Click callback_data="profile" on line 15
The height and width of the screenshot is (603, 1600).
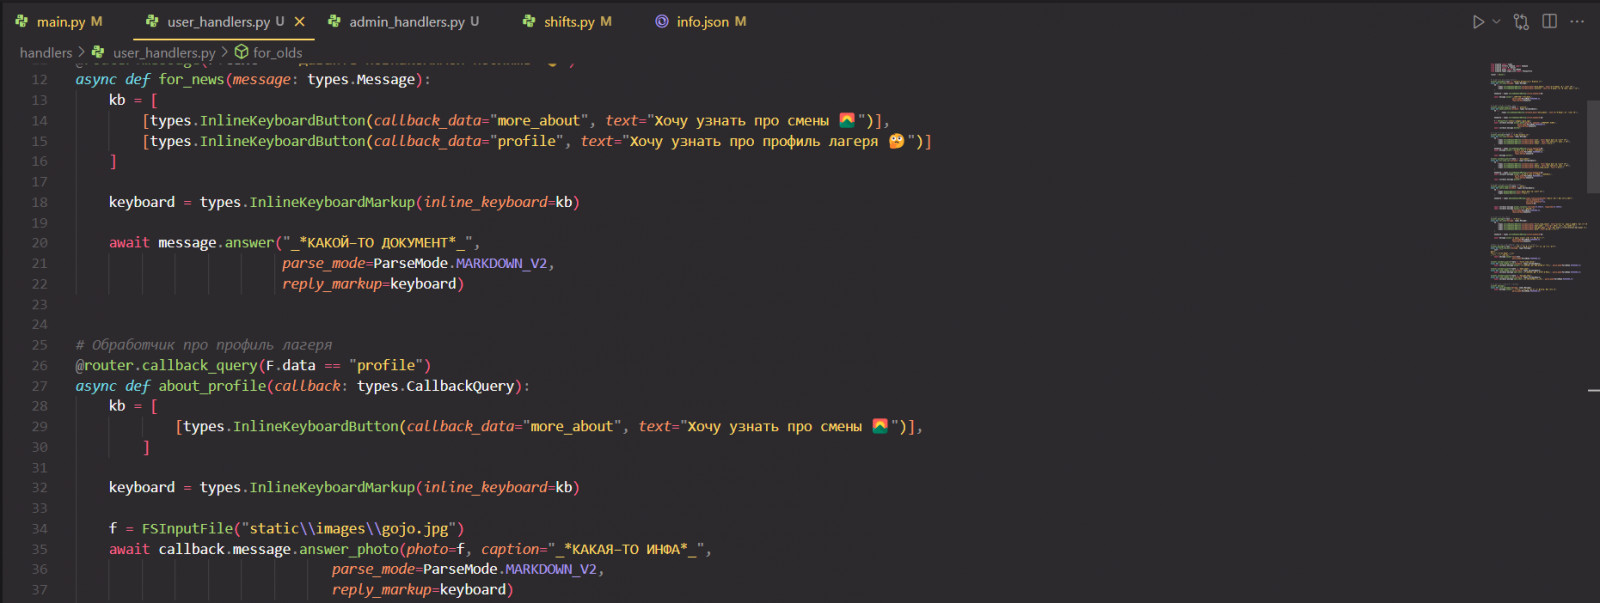(469, 141)
